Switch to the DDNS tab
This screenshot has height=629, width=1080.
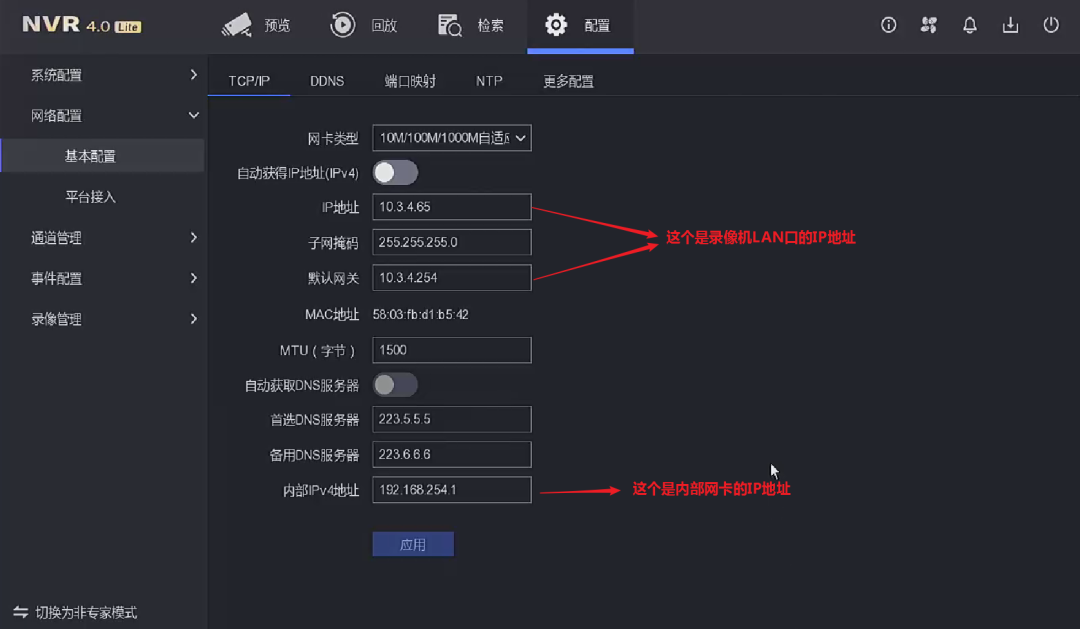tap(328, 80)
